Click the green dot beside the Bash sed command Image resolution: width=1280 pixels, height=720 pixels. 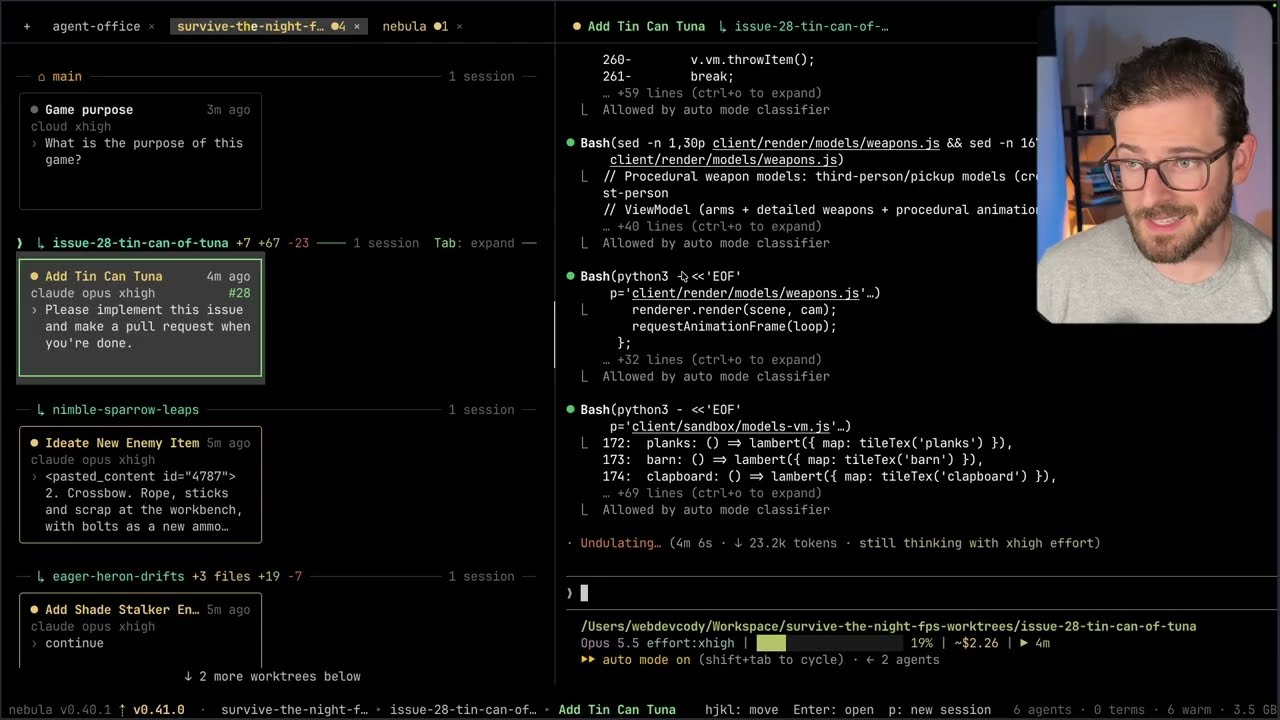571,143
